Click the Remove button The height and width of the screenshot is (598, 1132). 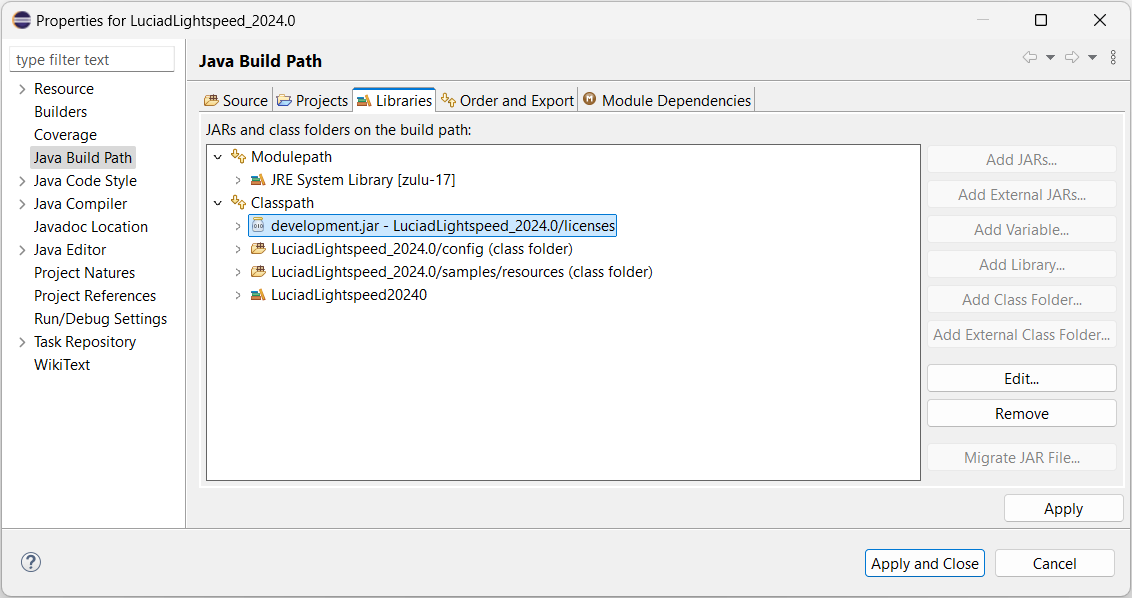(1022, 414)
